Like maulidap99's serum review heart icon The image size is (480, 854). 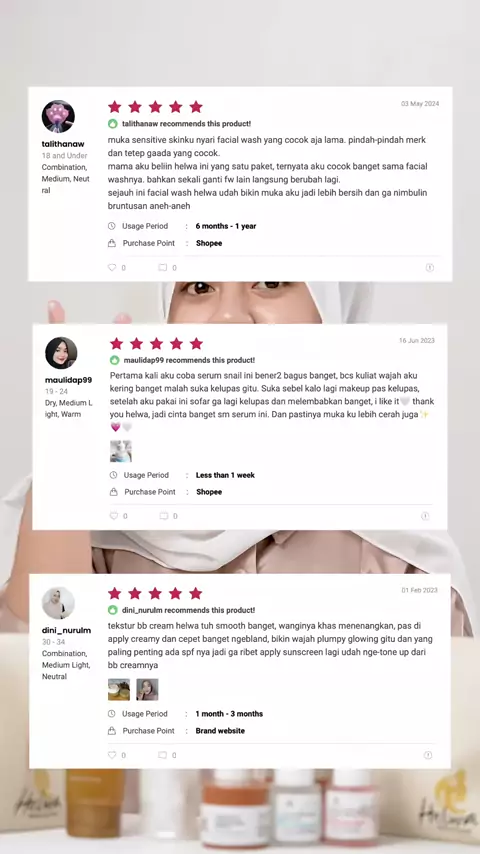click(x=113, y=516)
